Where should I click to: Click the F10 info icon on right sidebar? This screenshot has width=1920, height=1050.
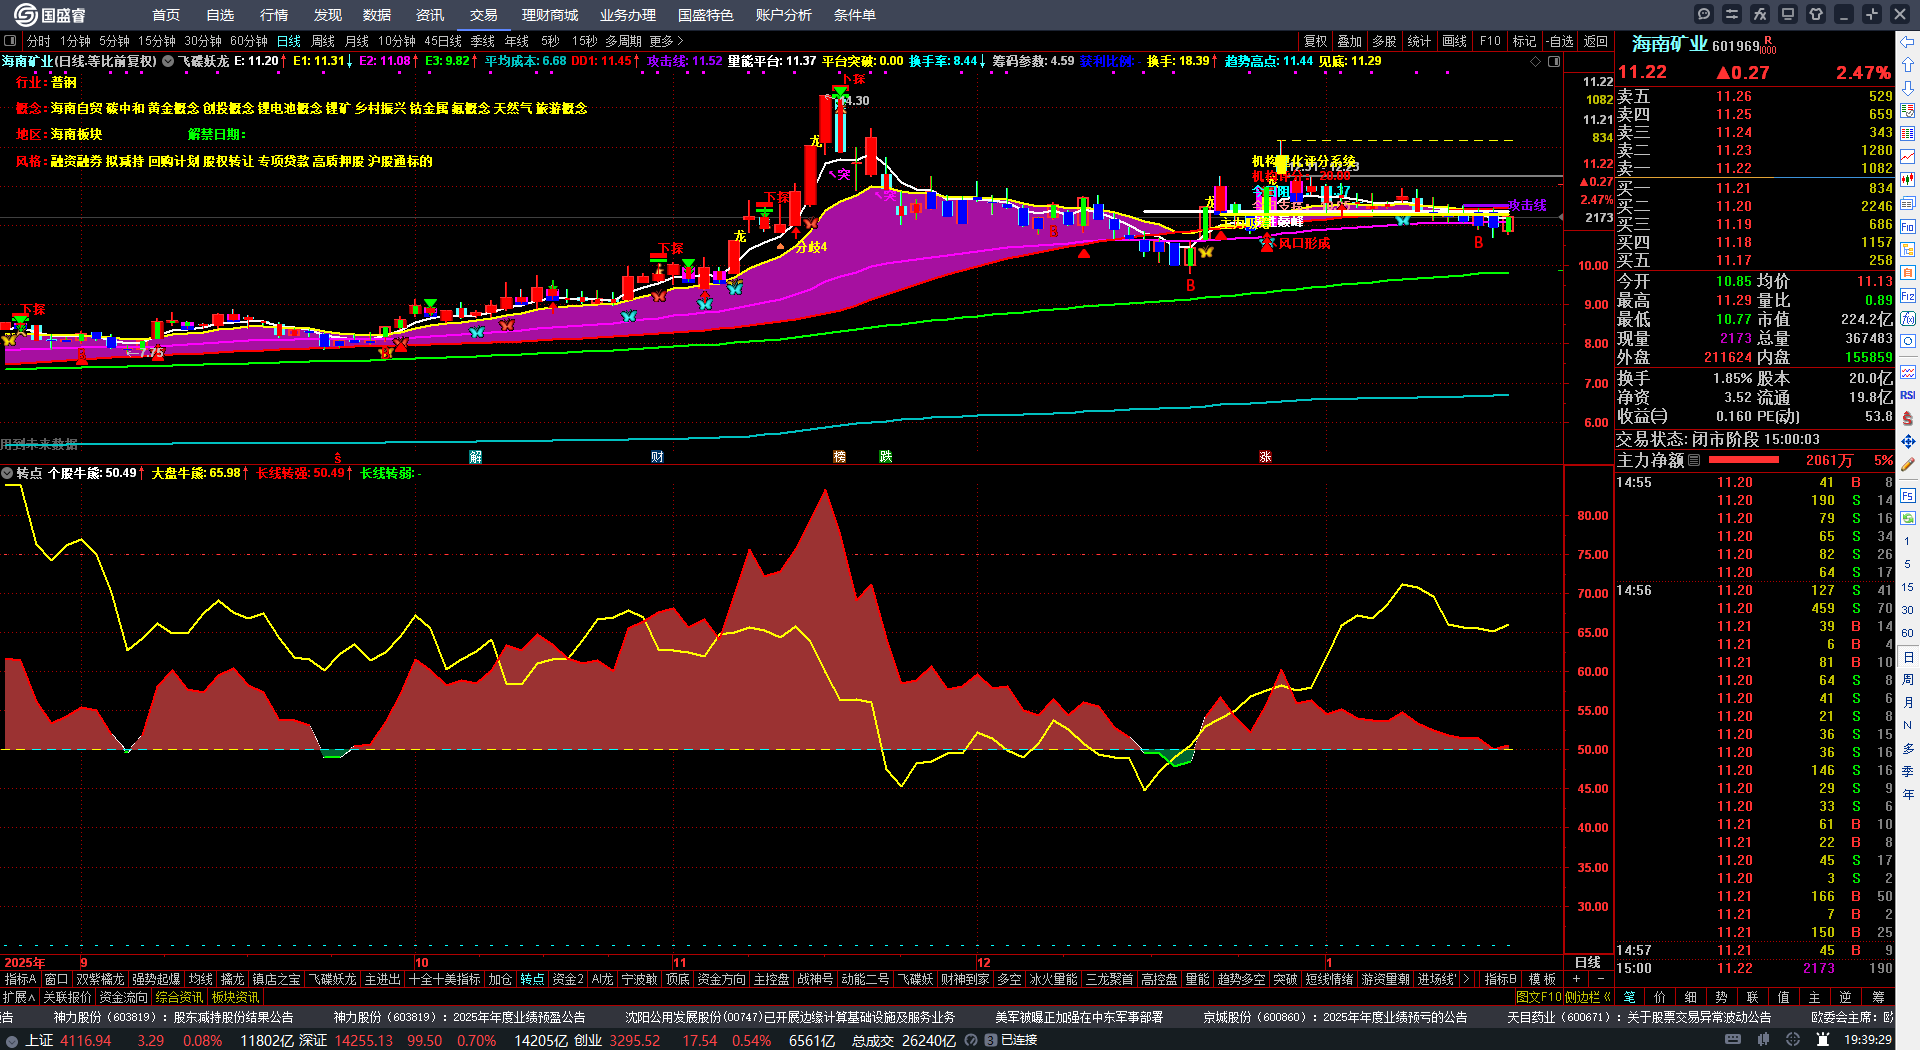1908,227
